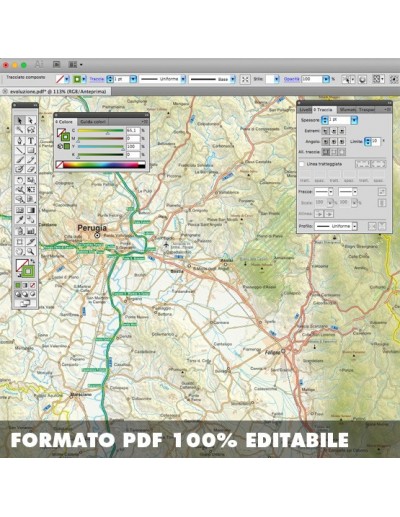The height and width of the screenshot is (517, 400).
Task: Select the Mesh tool
Action: (20, 210)
